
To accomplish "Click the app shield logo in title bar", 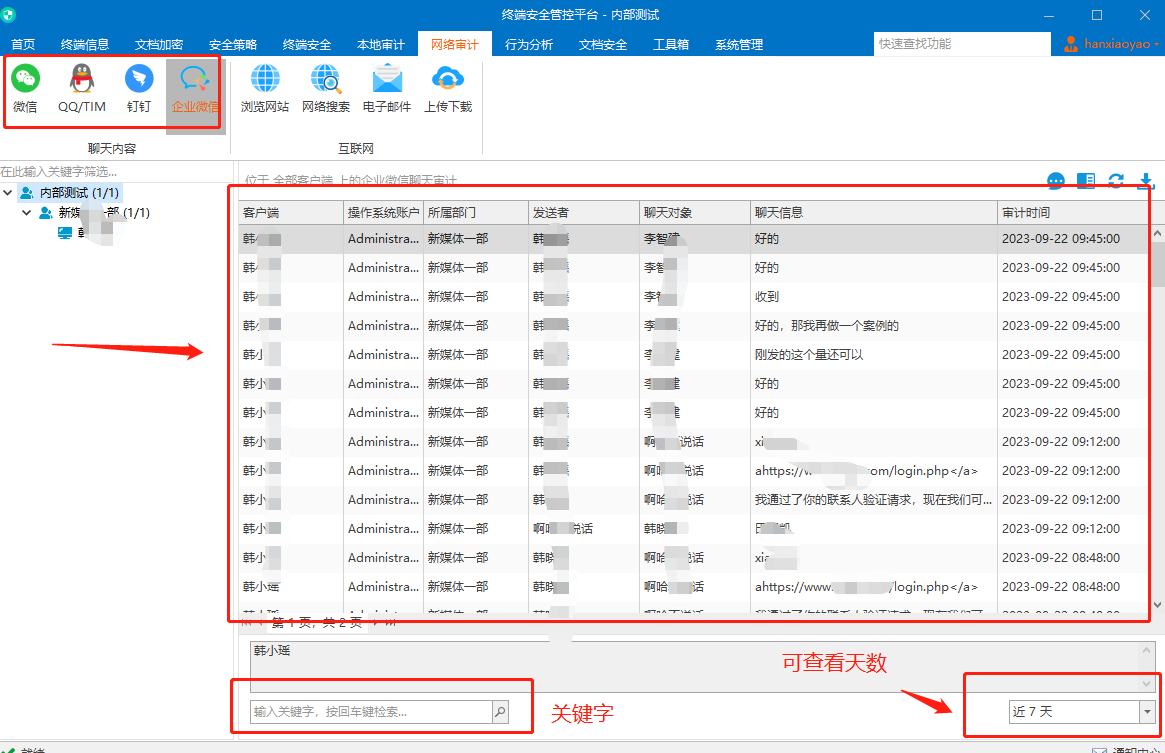I will point(9,14).
